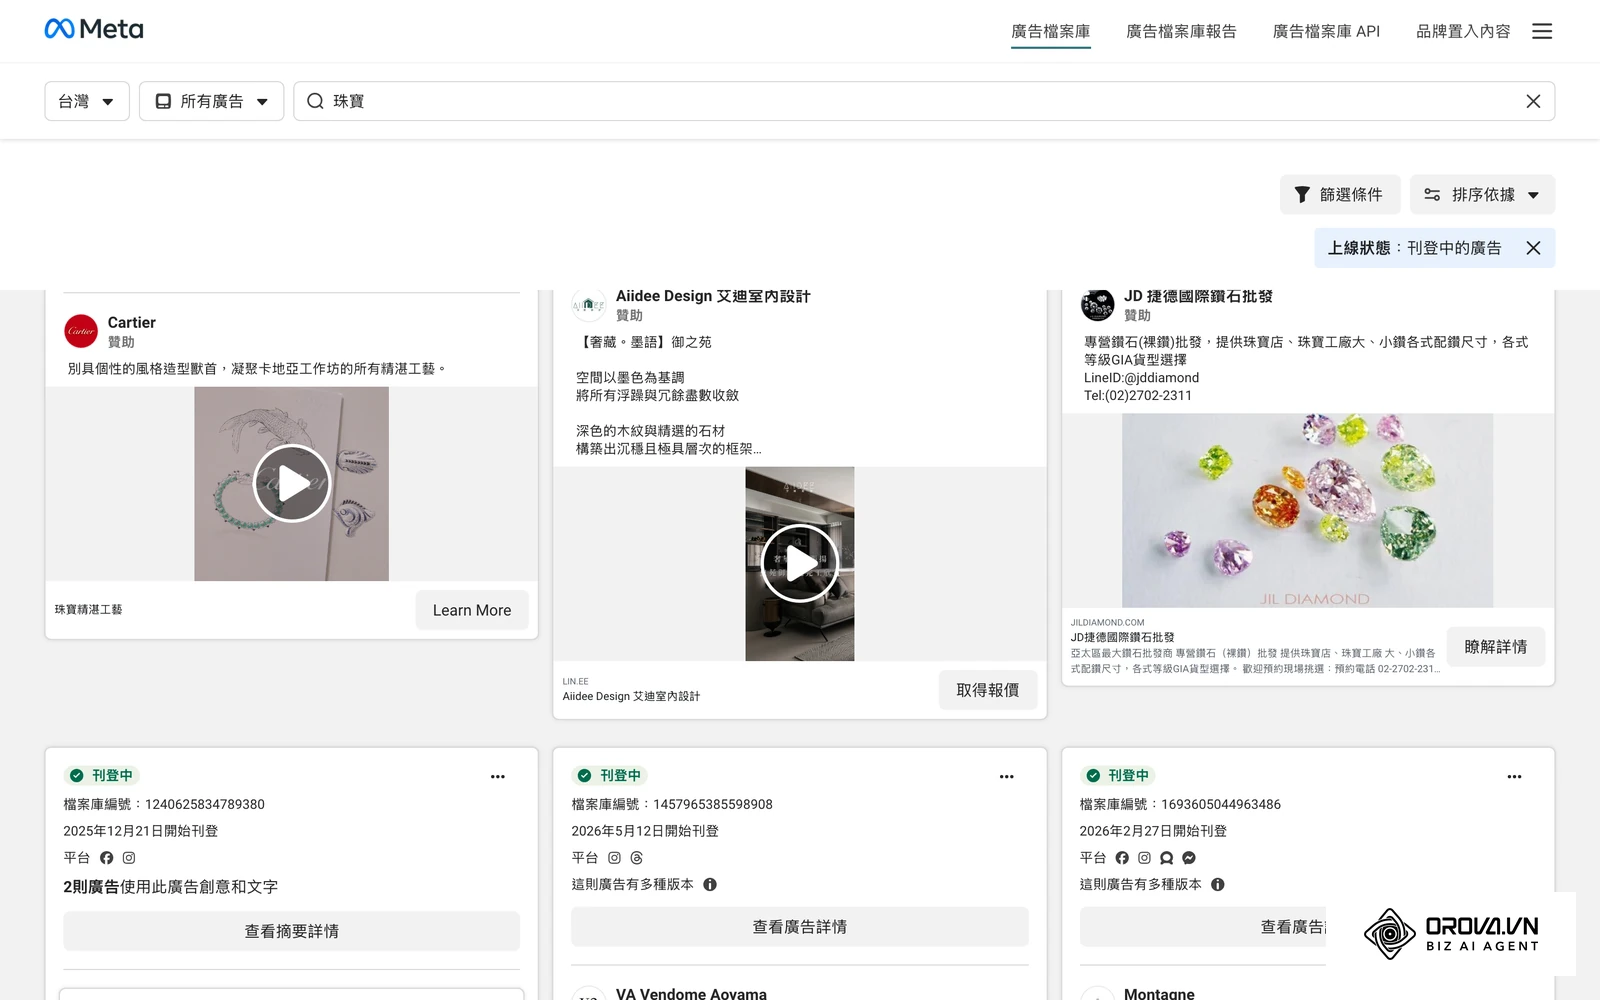Click Learn More on Cartier ad
The height and width of the screenshot is (1000, 1600).
pyautogui.click(x=472, y=610)
